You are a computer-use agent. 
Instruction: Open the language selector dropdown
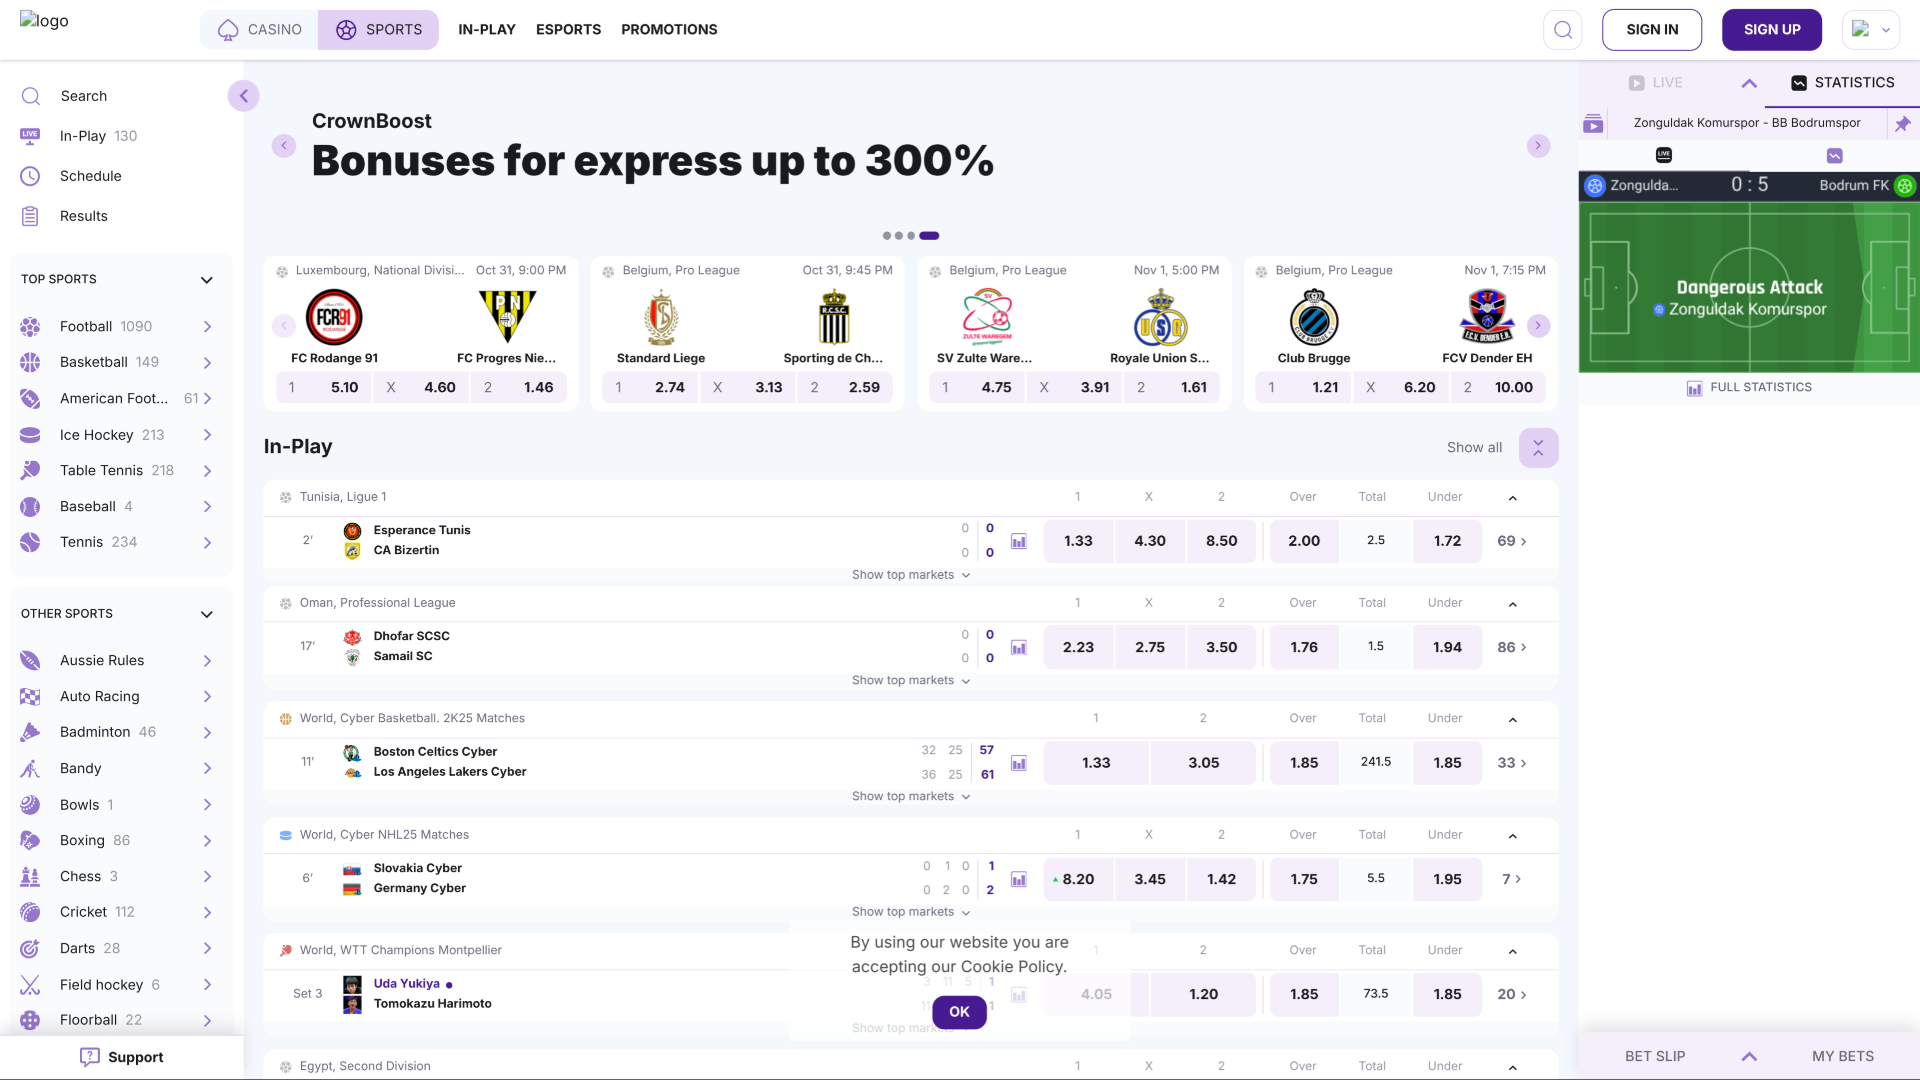(1870, 30)
